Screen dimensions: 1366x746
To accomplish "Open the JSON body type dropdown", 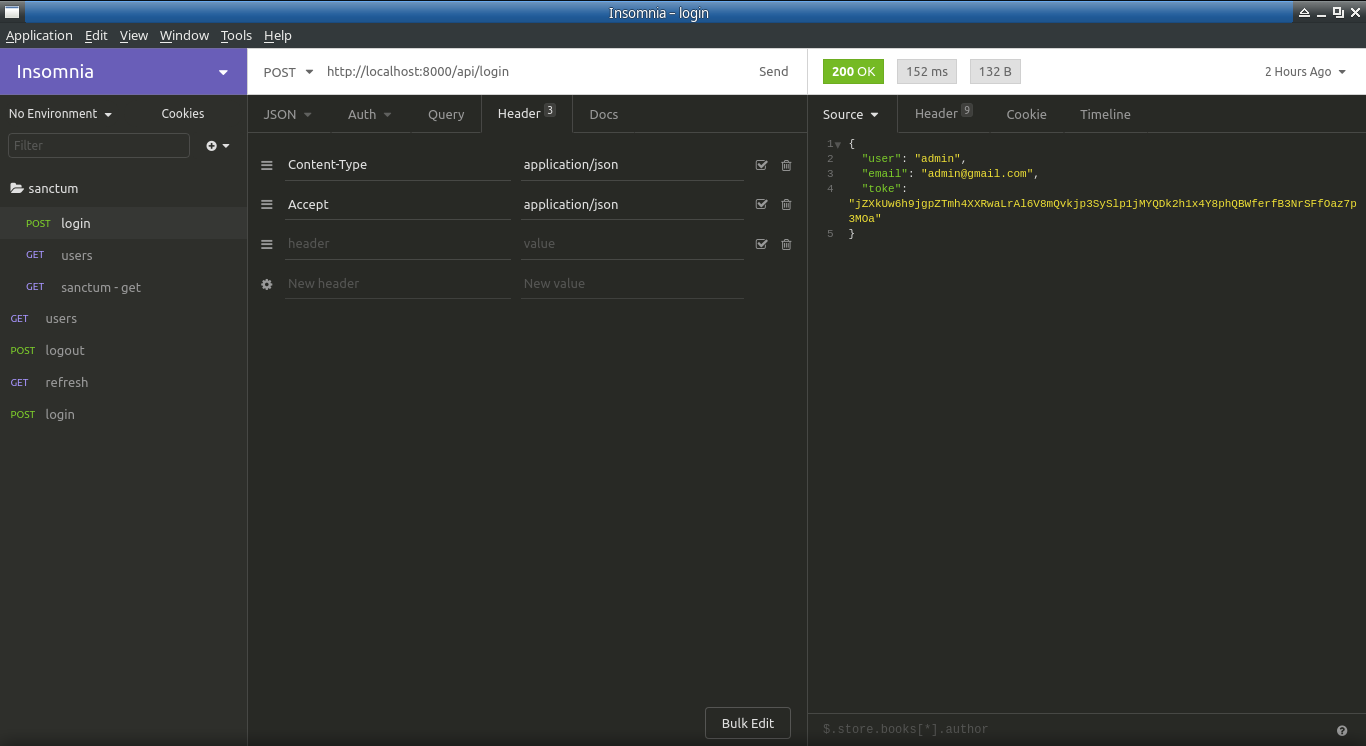I will coord(288,115).
